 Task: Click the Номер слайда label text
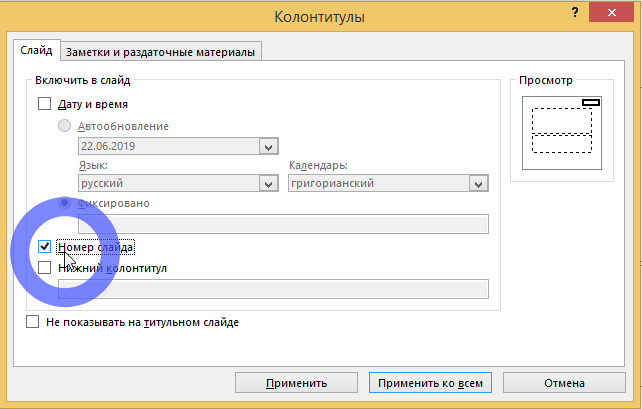95,247
